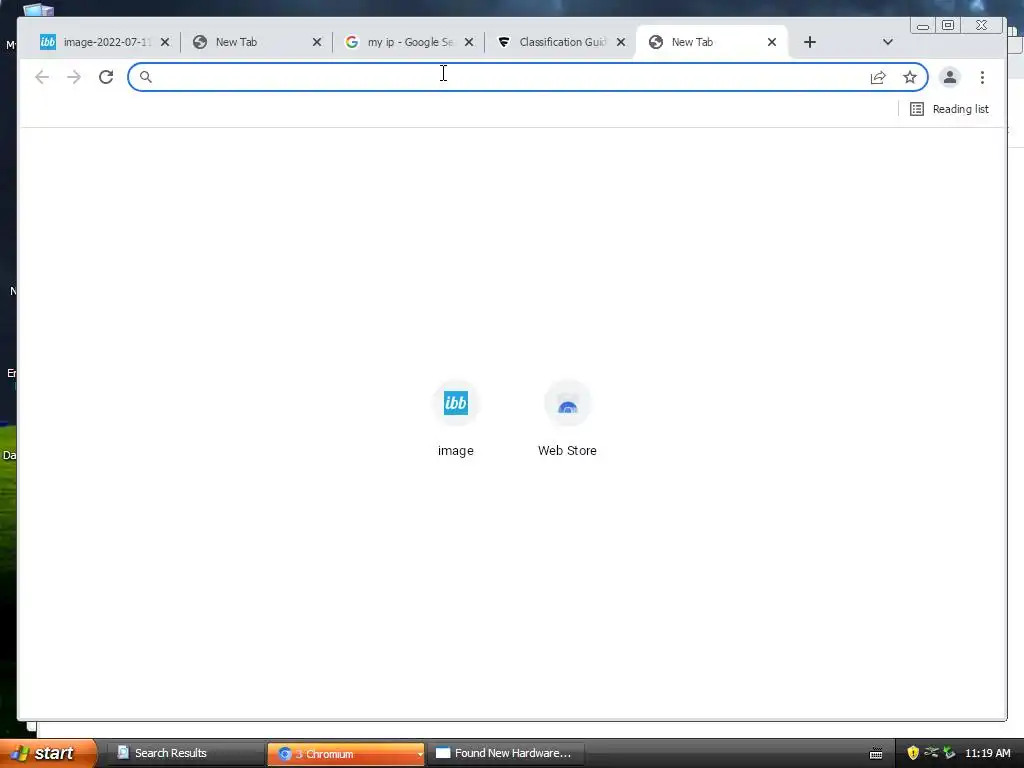The width and height of the screenshot is (1024, 768).
Task: Open the Chromium three-dot menu
Action: click(982, 77)
